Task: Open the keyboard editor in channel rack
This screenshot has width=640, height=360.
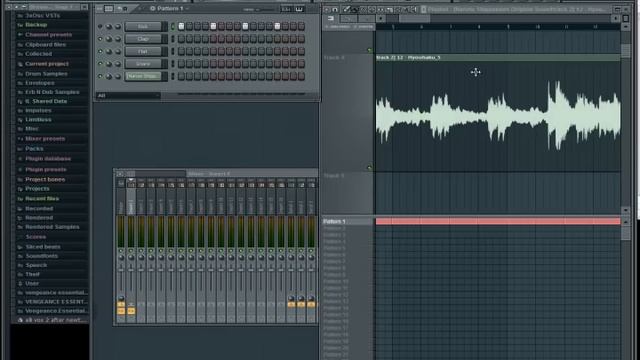Action: coord(299,9)
